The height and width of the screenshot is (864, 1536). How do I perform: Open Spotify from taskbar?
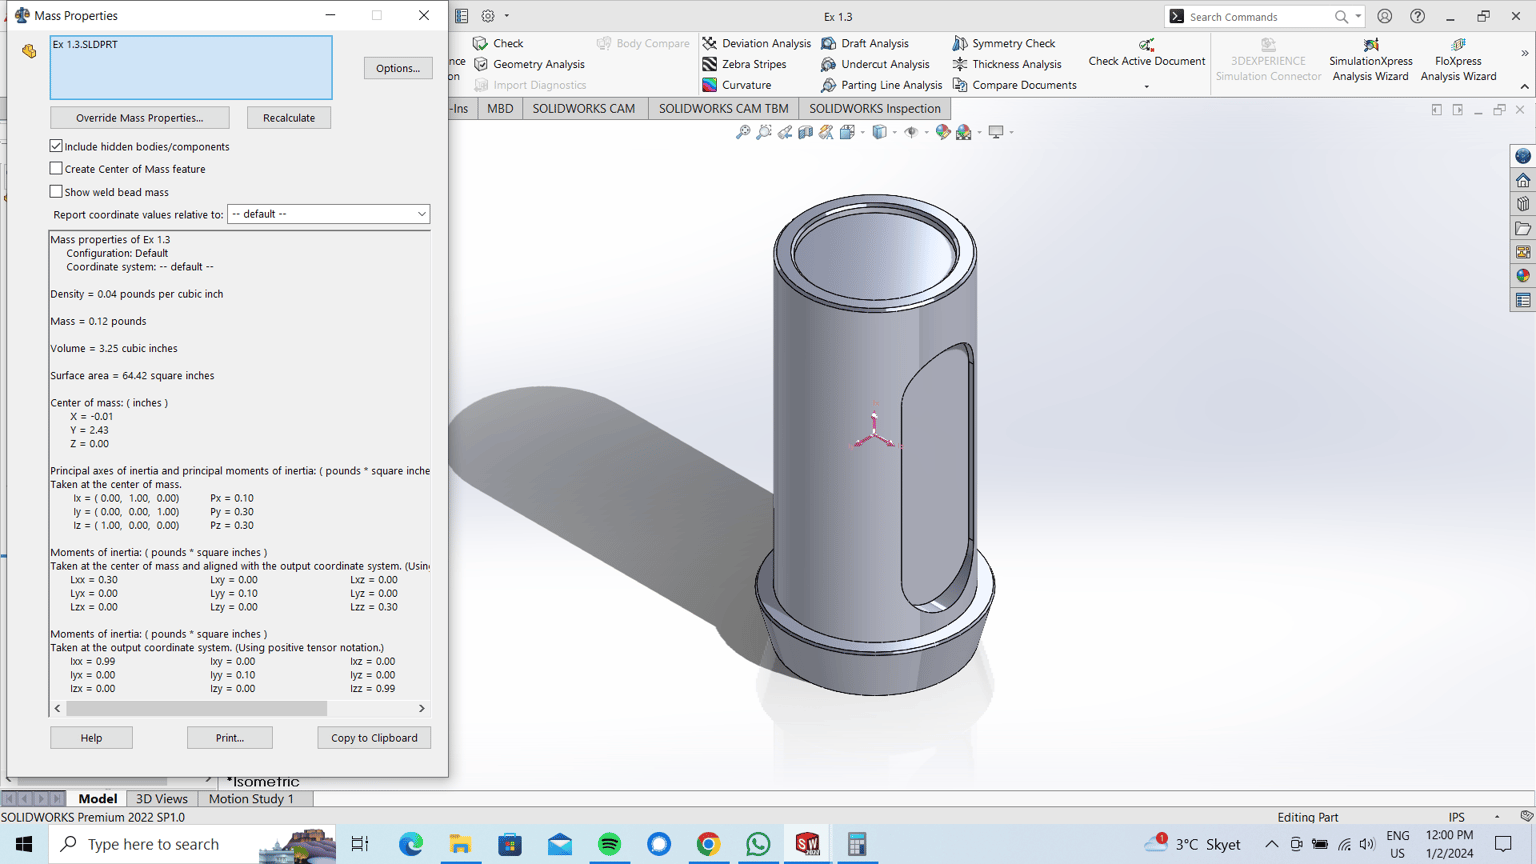pos(609,844)
